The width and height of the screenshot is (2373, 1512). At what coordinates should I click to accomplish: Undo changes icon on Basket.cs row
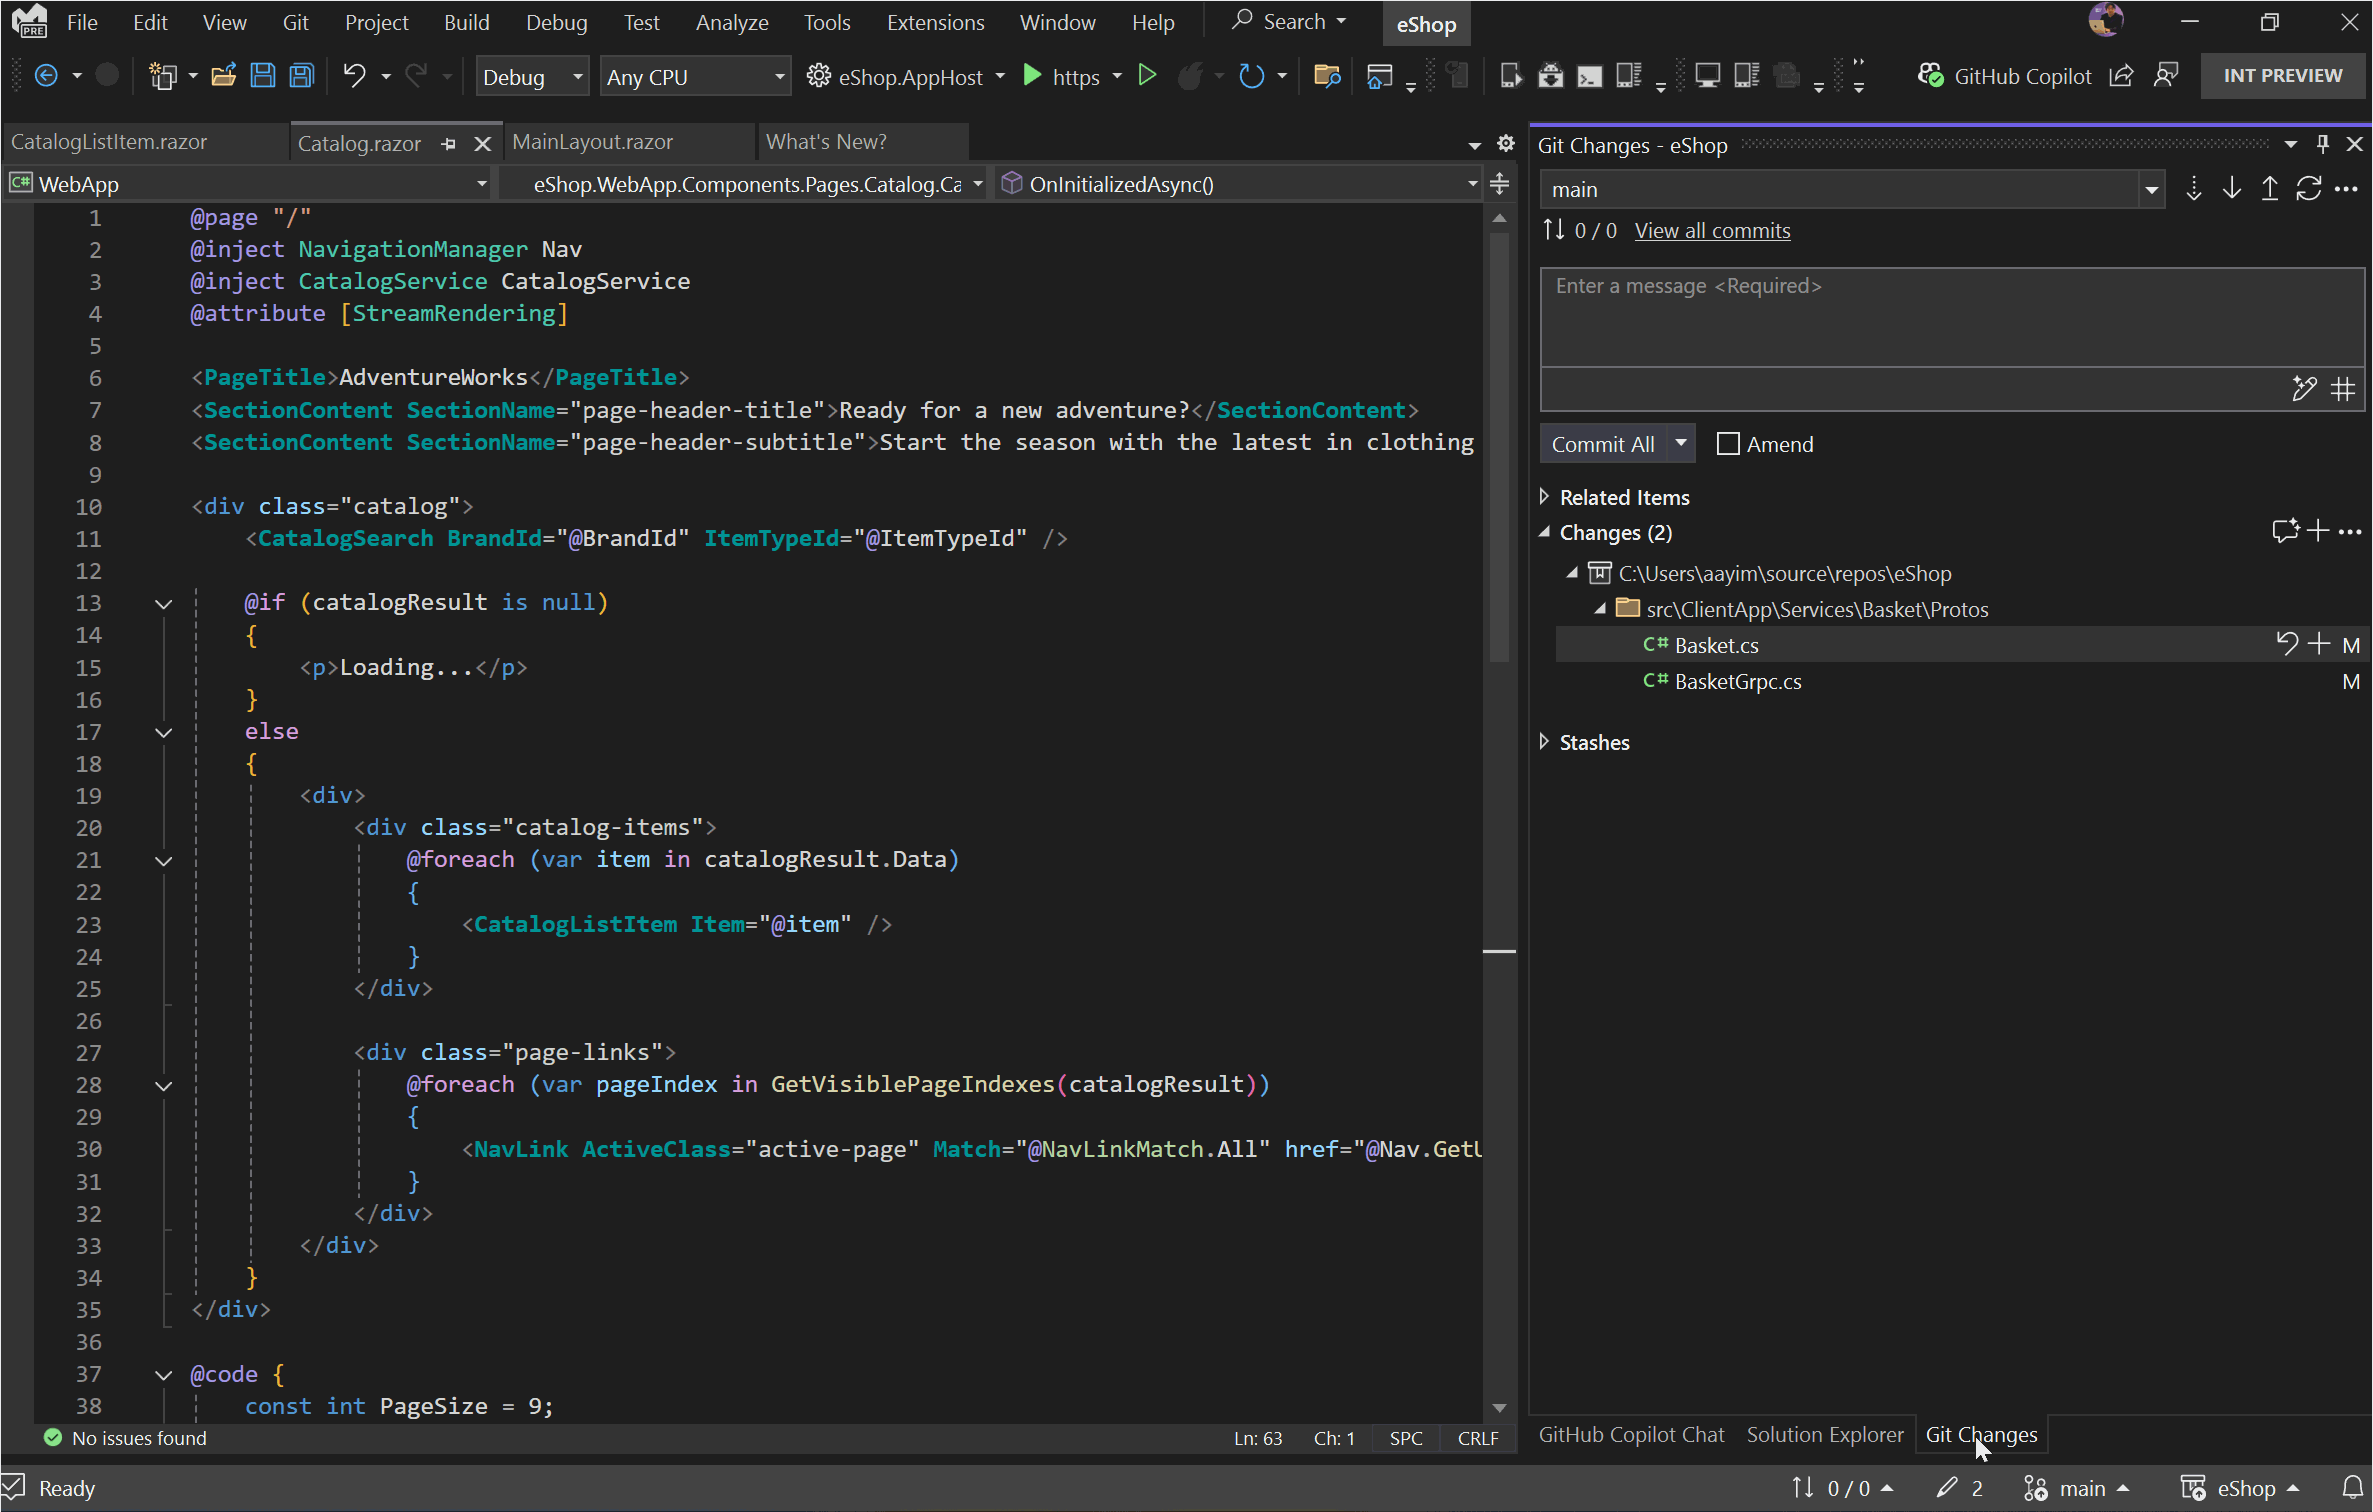click(x=2286, y=644)
